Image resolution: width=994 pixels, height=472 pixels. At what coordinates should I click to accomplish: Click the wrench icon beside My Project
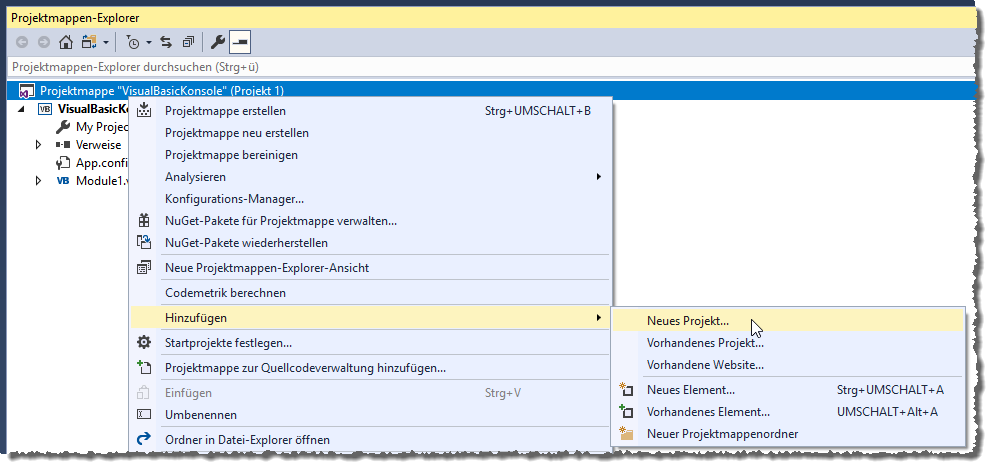[x=63, y=127]
